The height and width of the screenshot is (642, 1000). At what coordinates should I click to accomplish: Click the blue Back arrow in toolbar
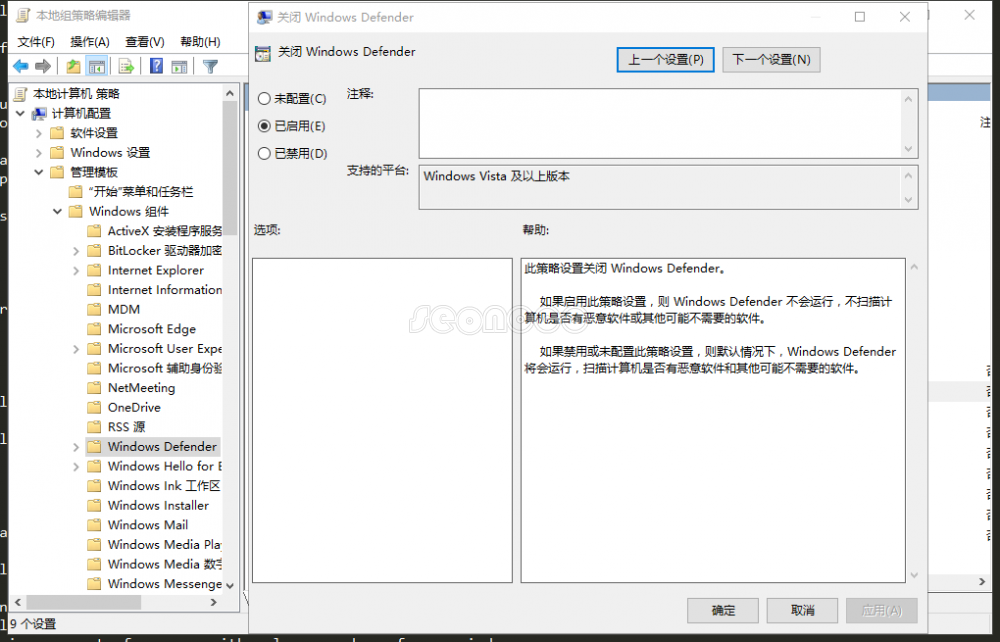20,66
